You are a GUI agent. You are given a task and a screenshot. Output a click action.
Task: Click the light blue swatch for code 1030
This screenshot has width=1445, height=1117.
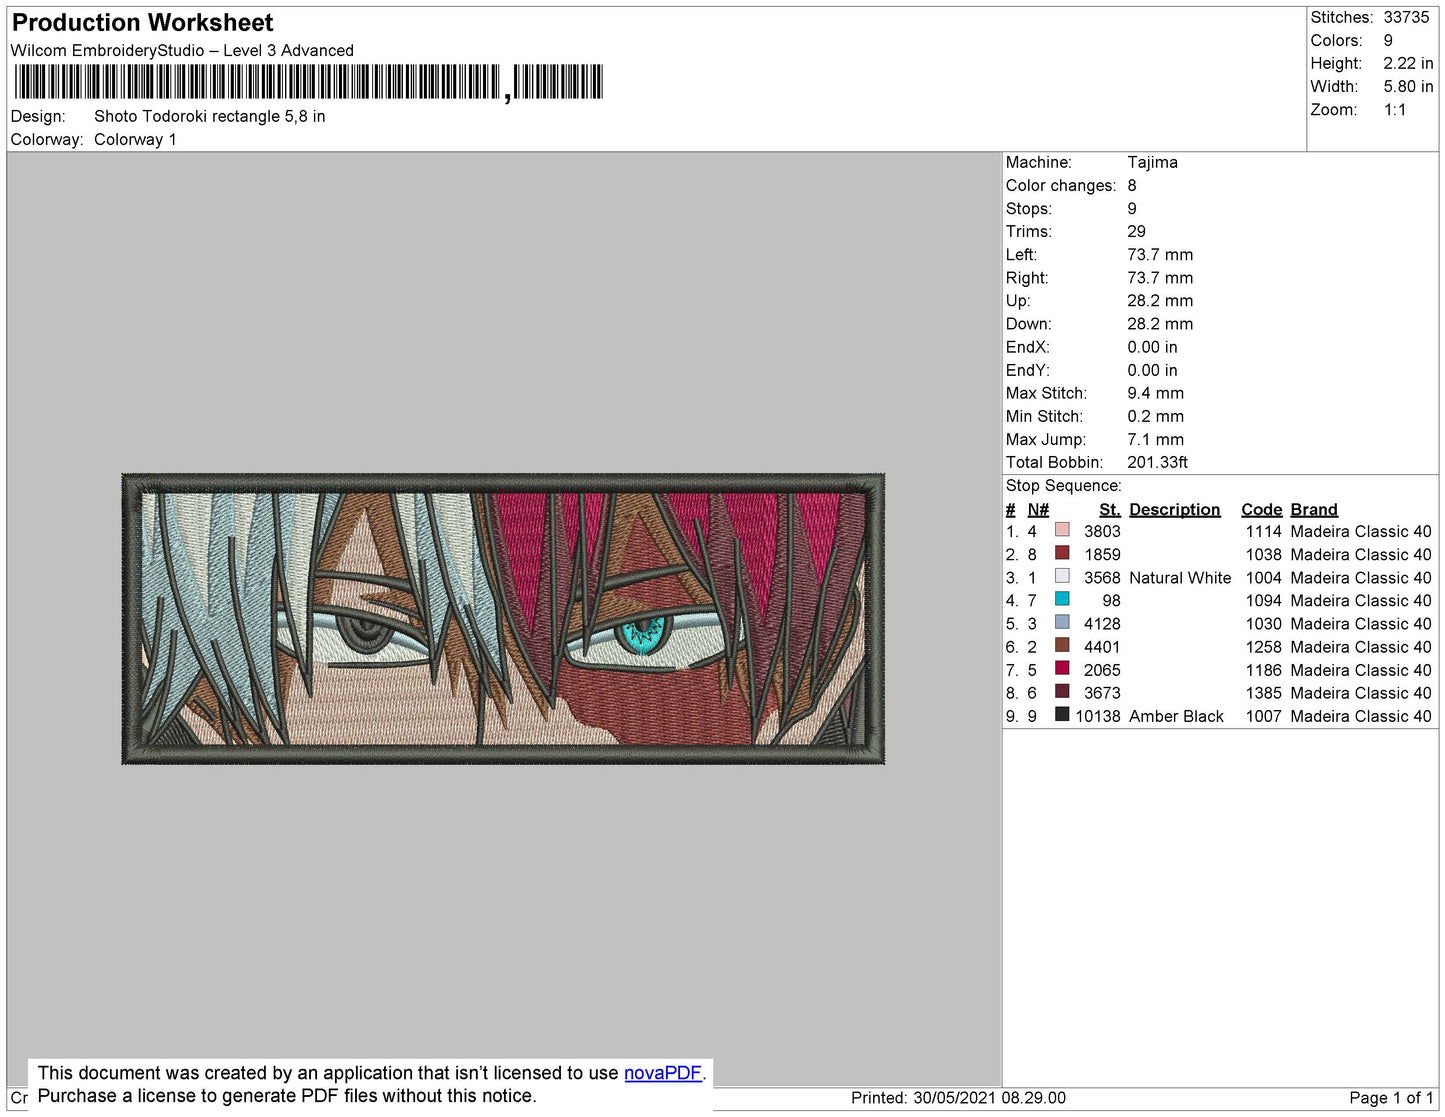[1063, 623]
